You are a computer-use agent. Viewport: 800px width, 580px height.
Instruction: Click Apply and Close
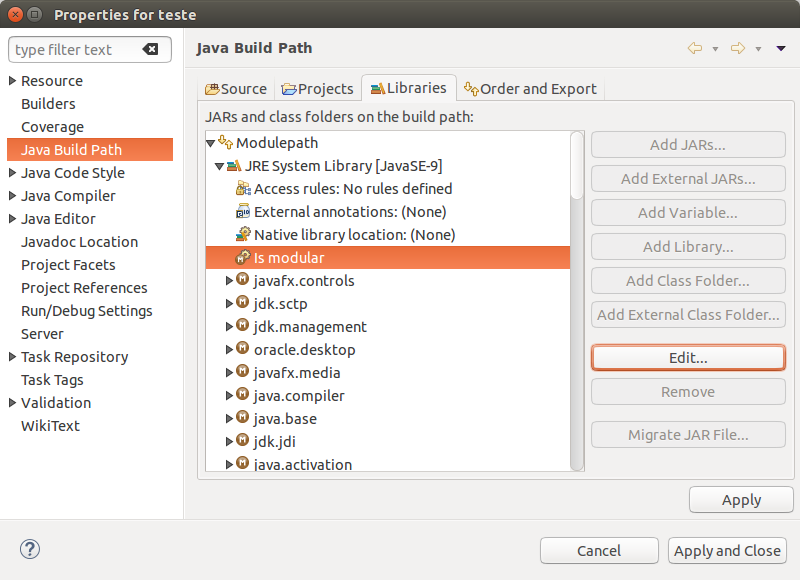727,551
